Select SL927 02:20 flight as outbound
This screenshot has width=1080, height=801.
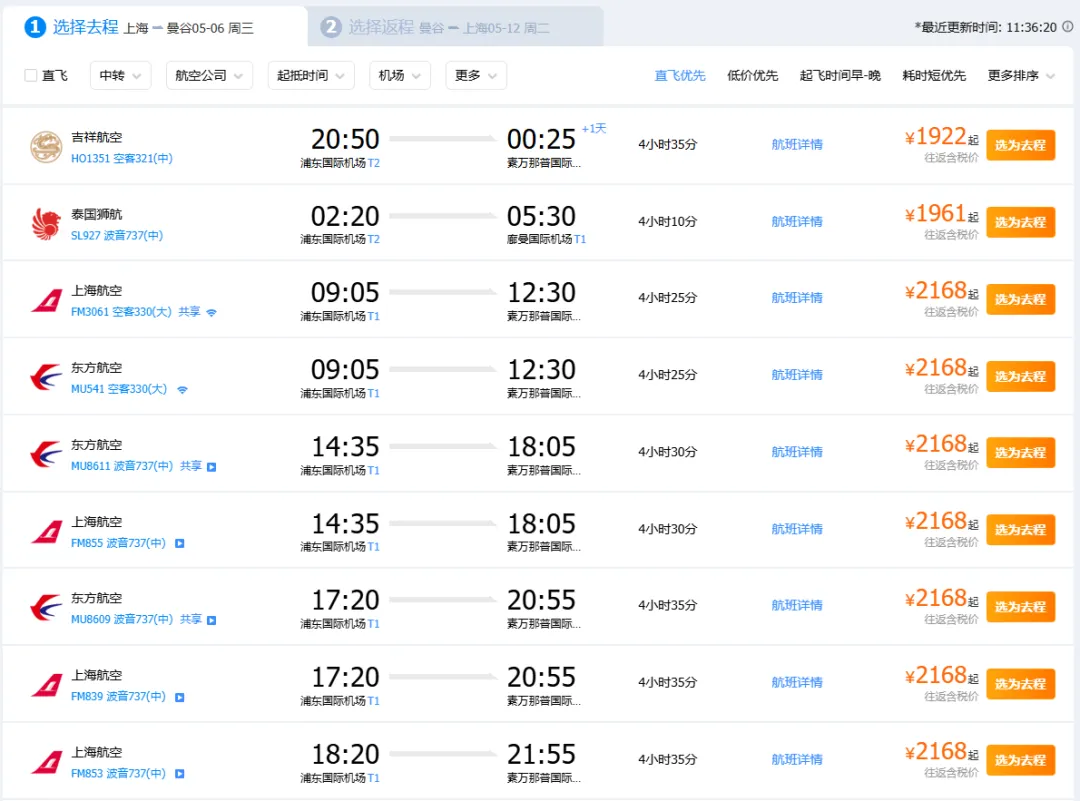click(x=1020, y=222)
